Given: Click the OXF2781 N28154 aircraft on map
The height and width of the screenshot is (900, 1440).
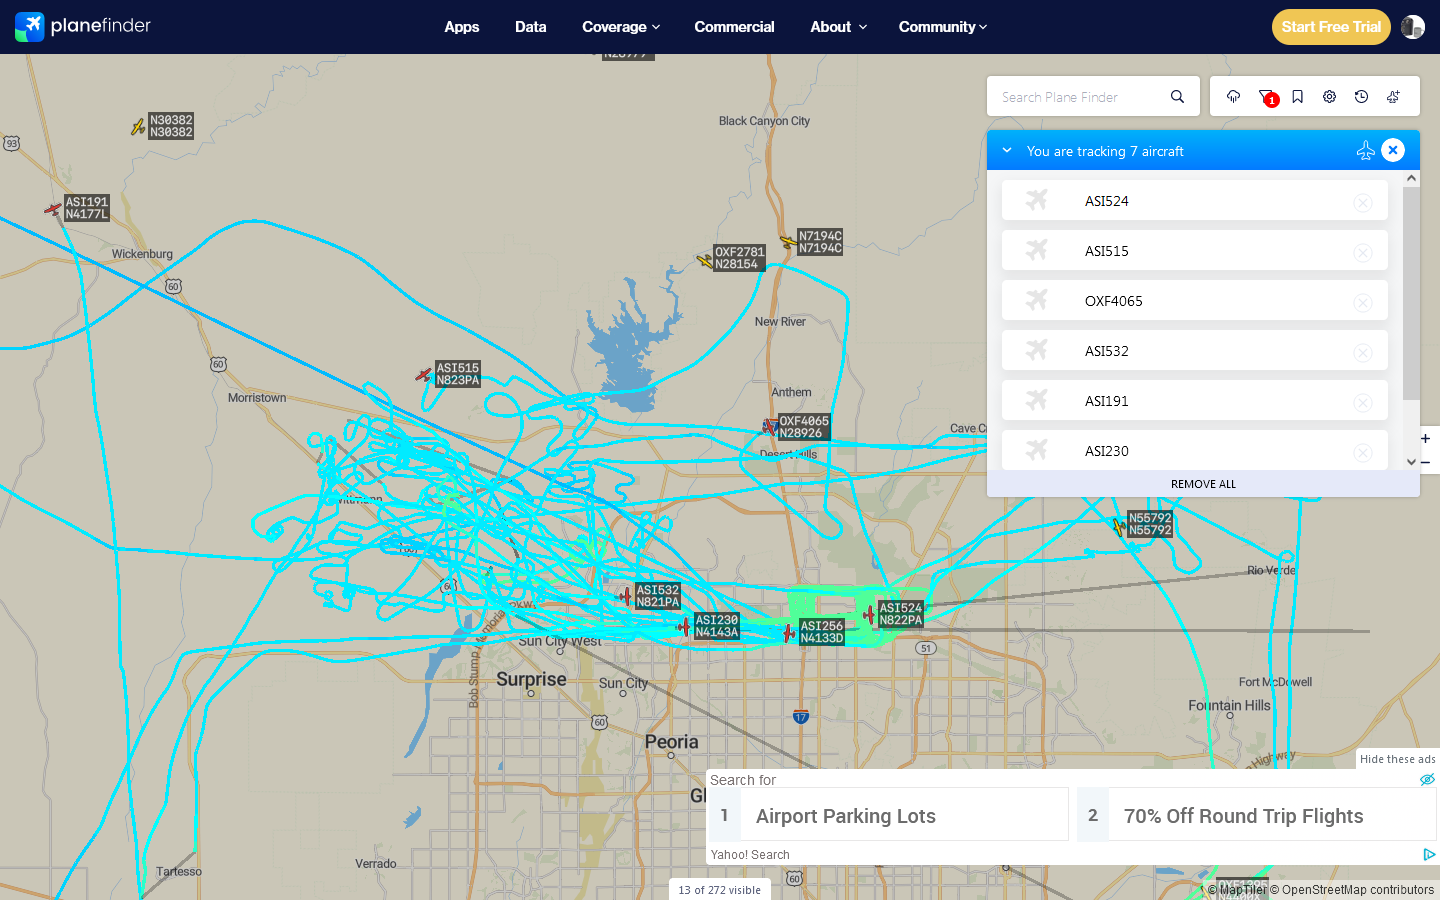Looking at the screenshot, I should coord(705,261).
